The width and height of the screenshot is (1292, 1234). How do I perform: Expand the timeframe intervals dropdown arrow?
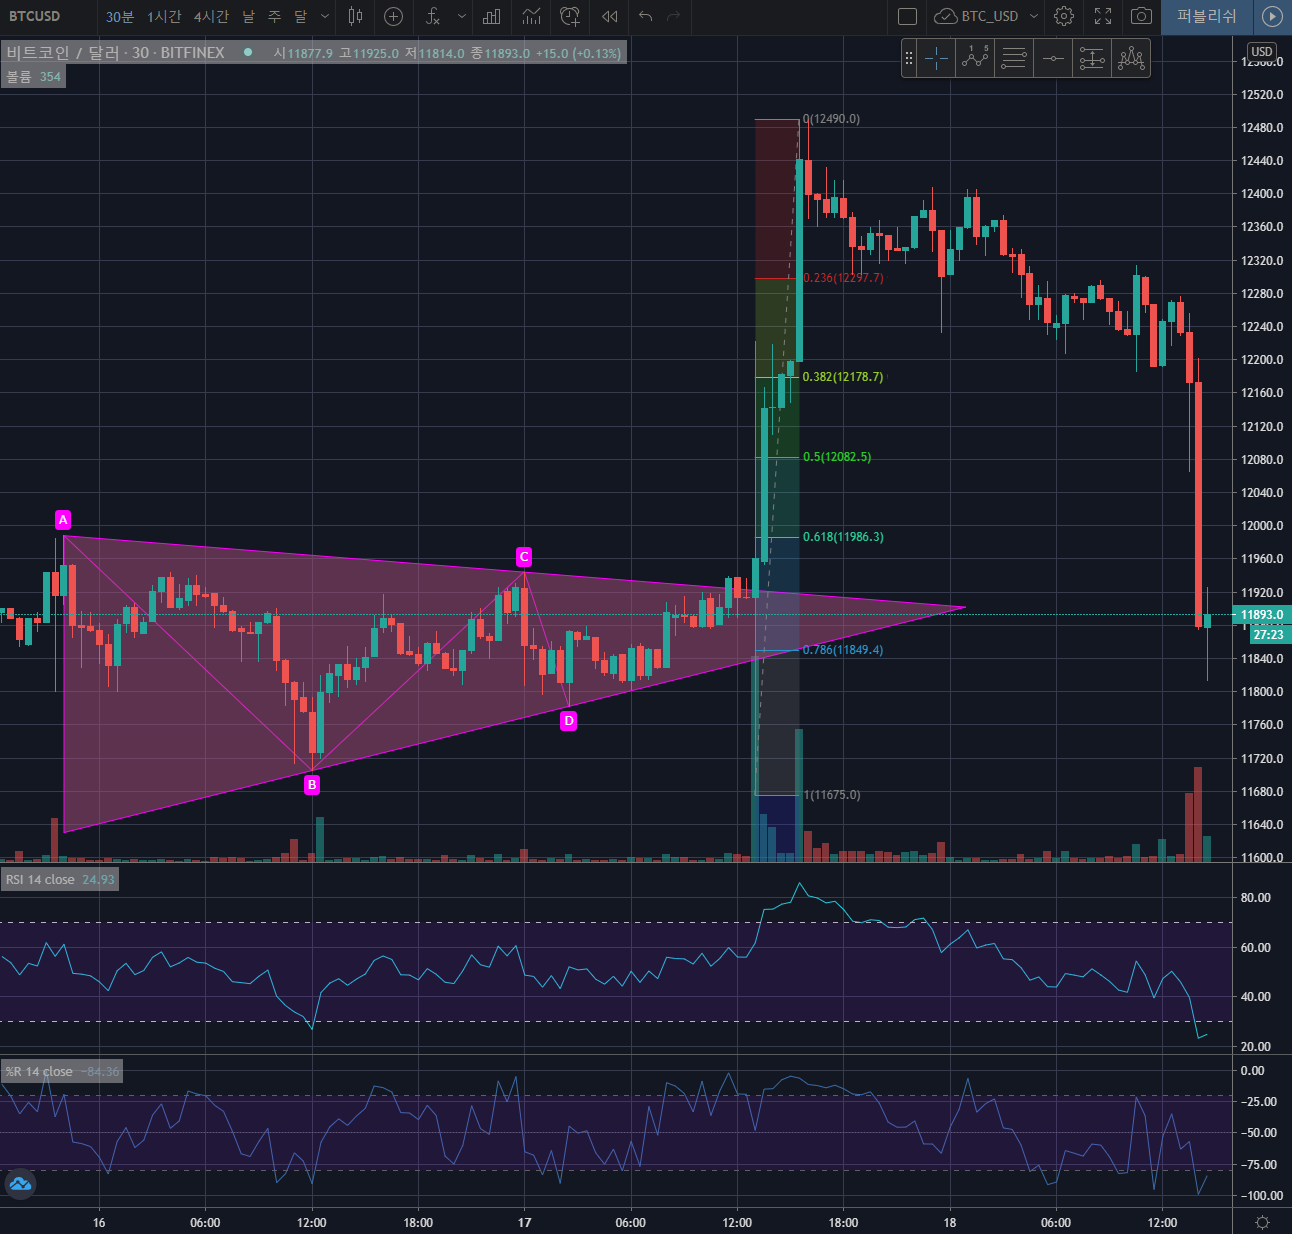[x=325, y=16]
